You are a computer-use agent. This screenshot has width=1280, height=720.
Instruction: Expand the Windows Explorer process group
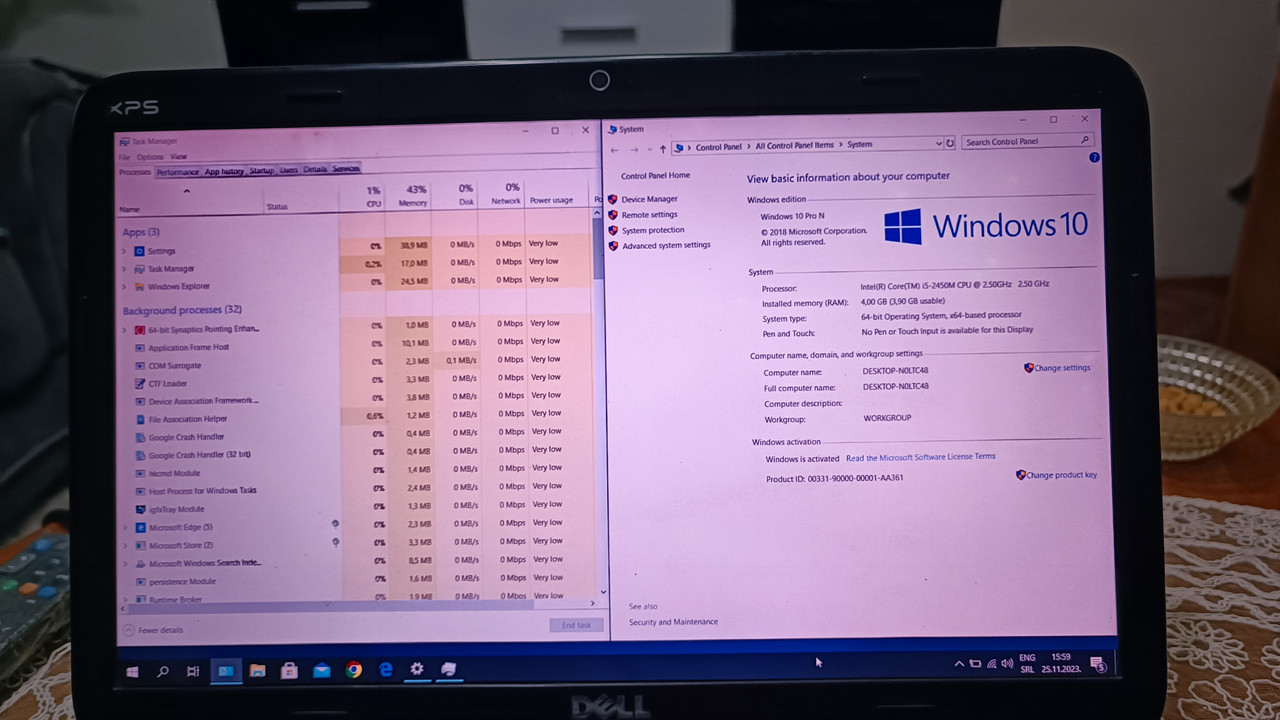tap(124, 287)
